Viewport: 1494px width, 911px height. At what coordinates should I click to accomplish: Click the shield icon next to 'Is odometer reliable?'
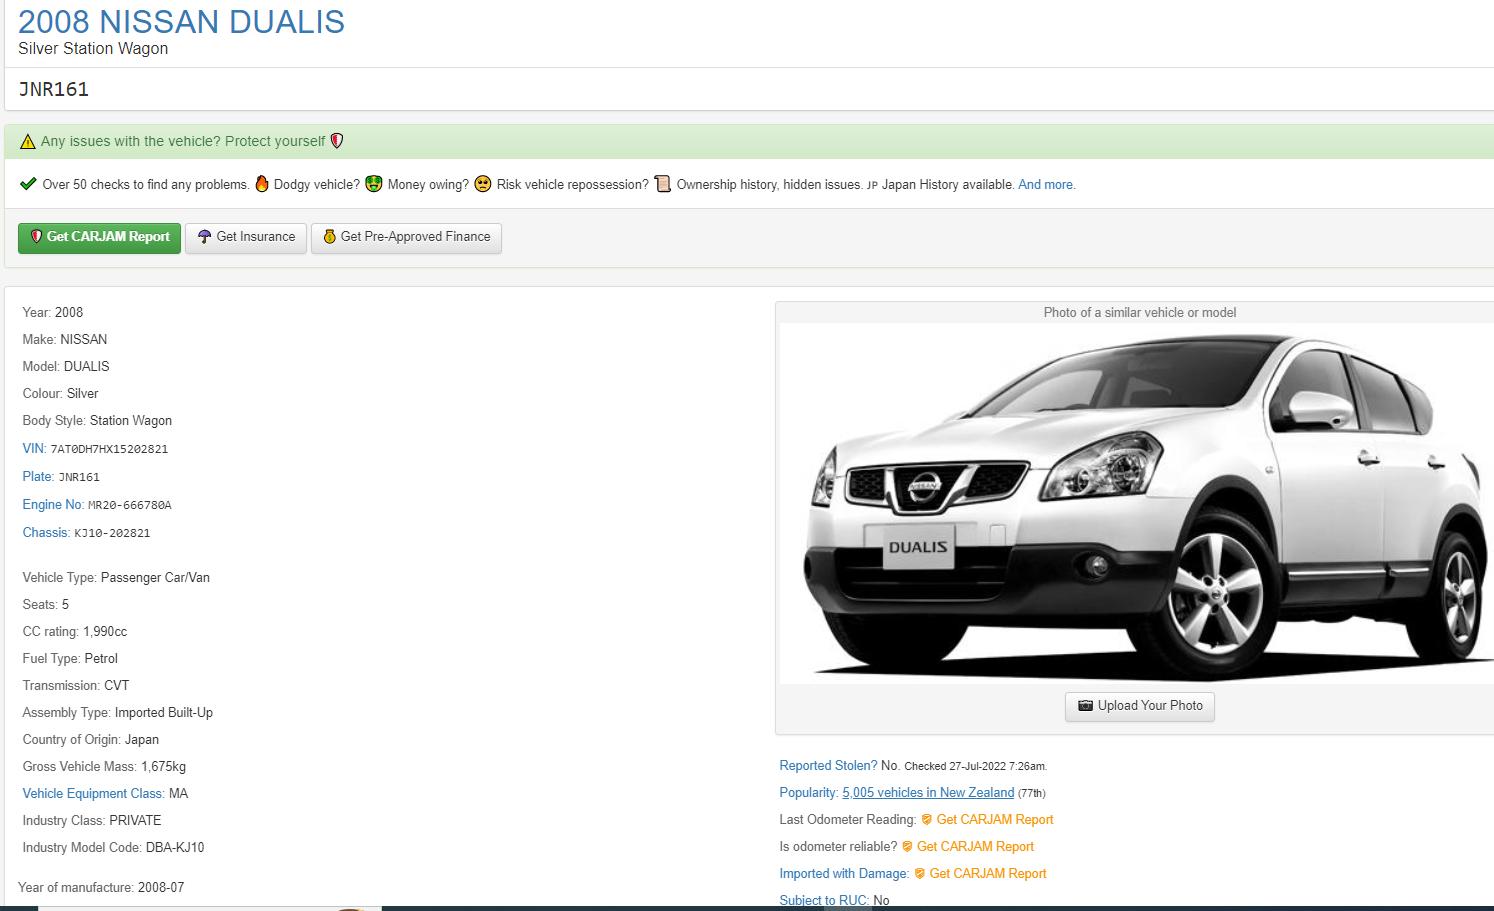908,847
